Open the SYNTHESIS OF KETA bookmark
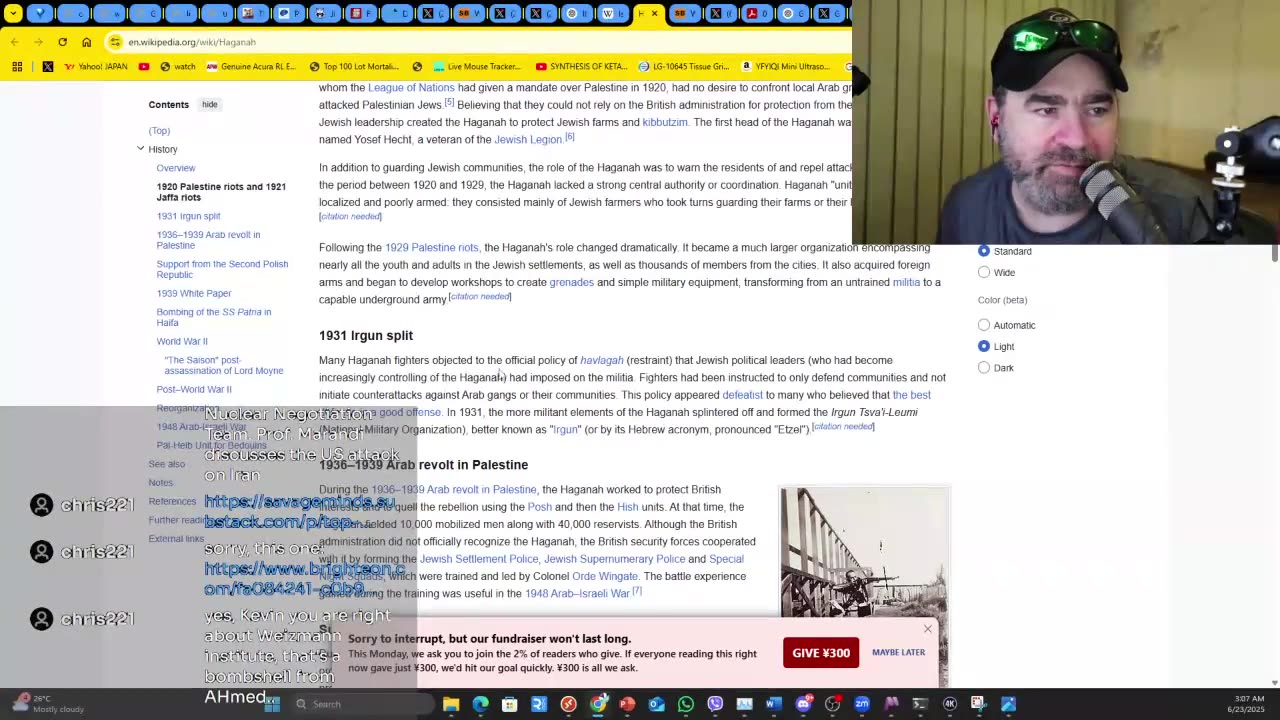This screenshot has width=1280, height=720. [581, 67]
